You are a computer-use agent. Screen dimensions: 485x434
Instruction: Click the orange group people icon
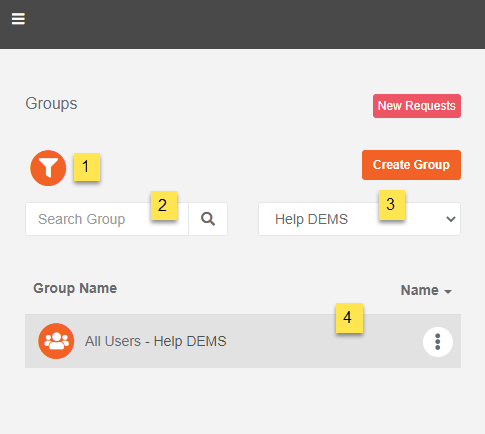56,341
